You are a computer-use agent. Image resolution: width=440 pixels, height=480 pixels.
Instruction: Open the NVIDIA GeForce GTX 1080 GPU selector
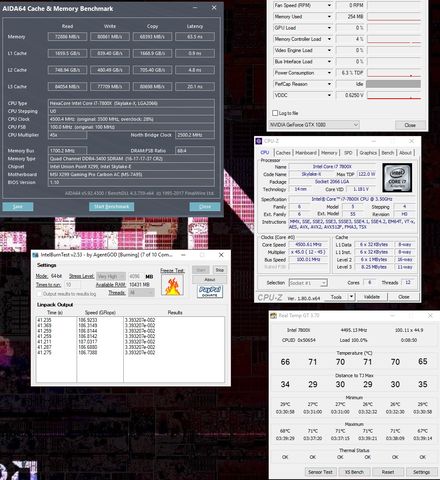[314, 125]
